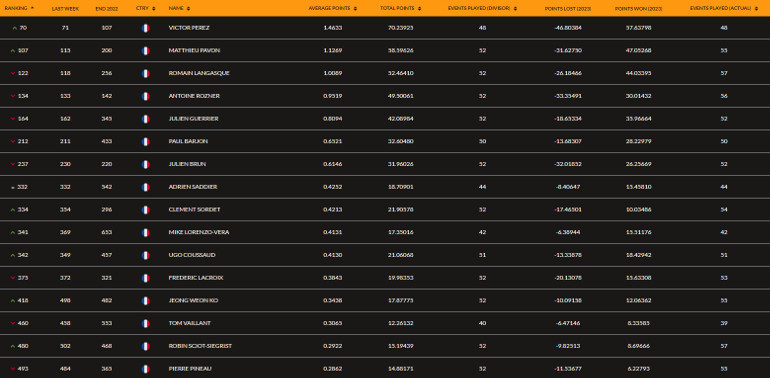Click Victor Perez's End 2022 rank 107
The image size is (770, 378).
click(x=107, y=28)
